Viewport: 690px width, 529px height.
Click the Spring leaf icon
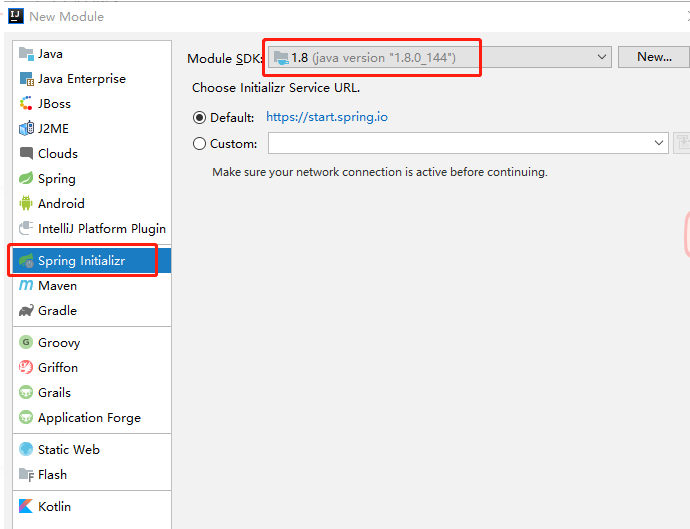click(26, 178)
